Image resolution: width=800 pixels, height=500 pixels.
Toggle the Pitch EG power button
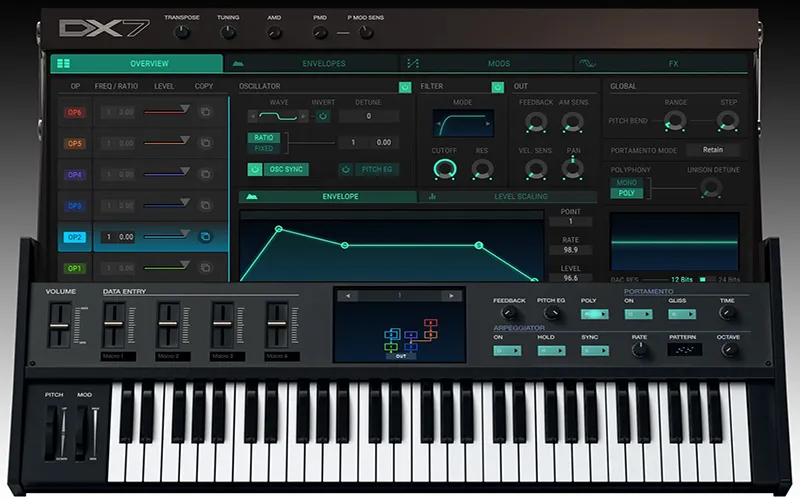coord(345,169)
